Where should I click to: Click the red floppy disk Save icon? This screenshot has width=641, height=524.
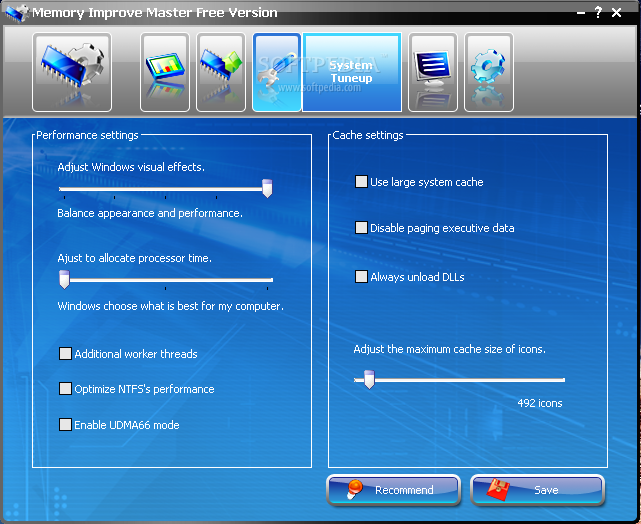(x=498, y=489)
